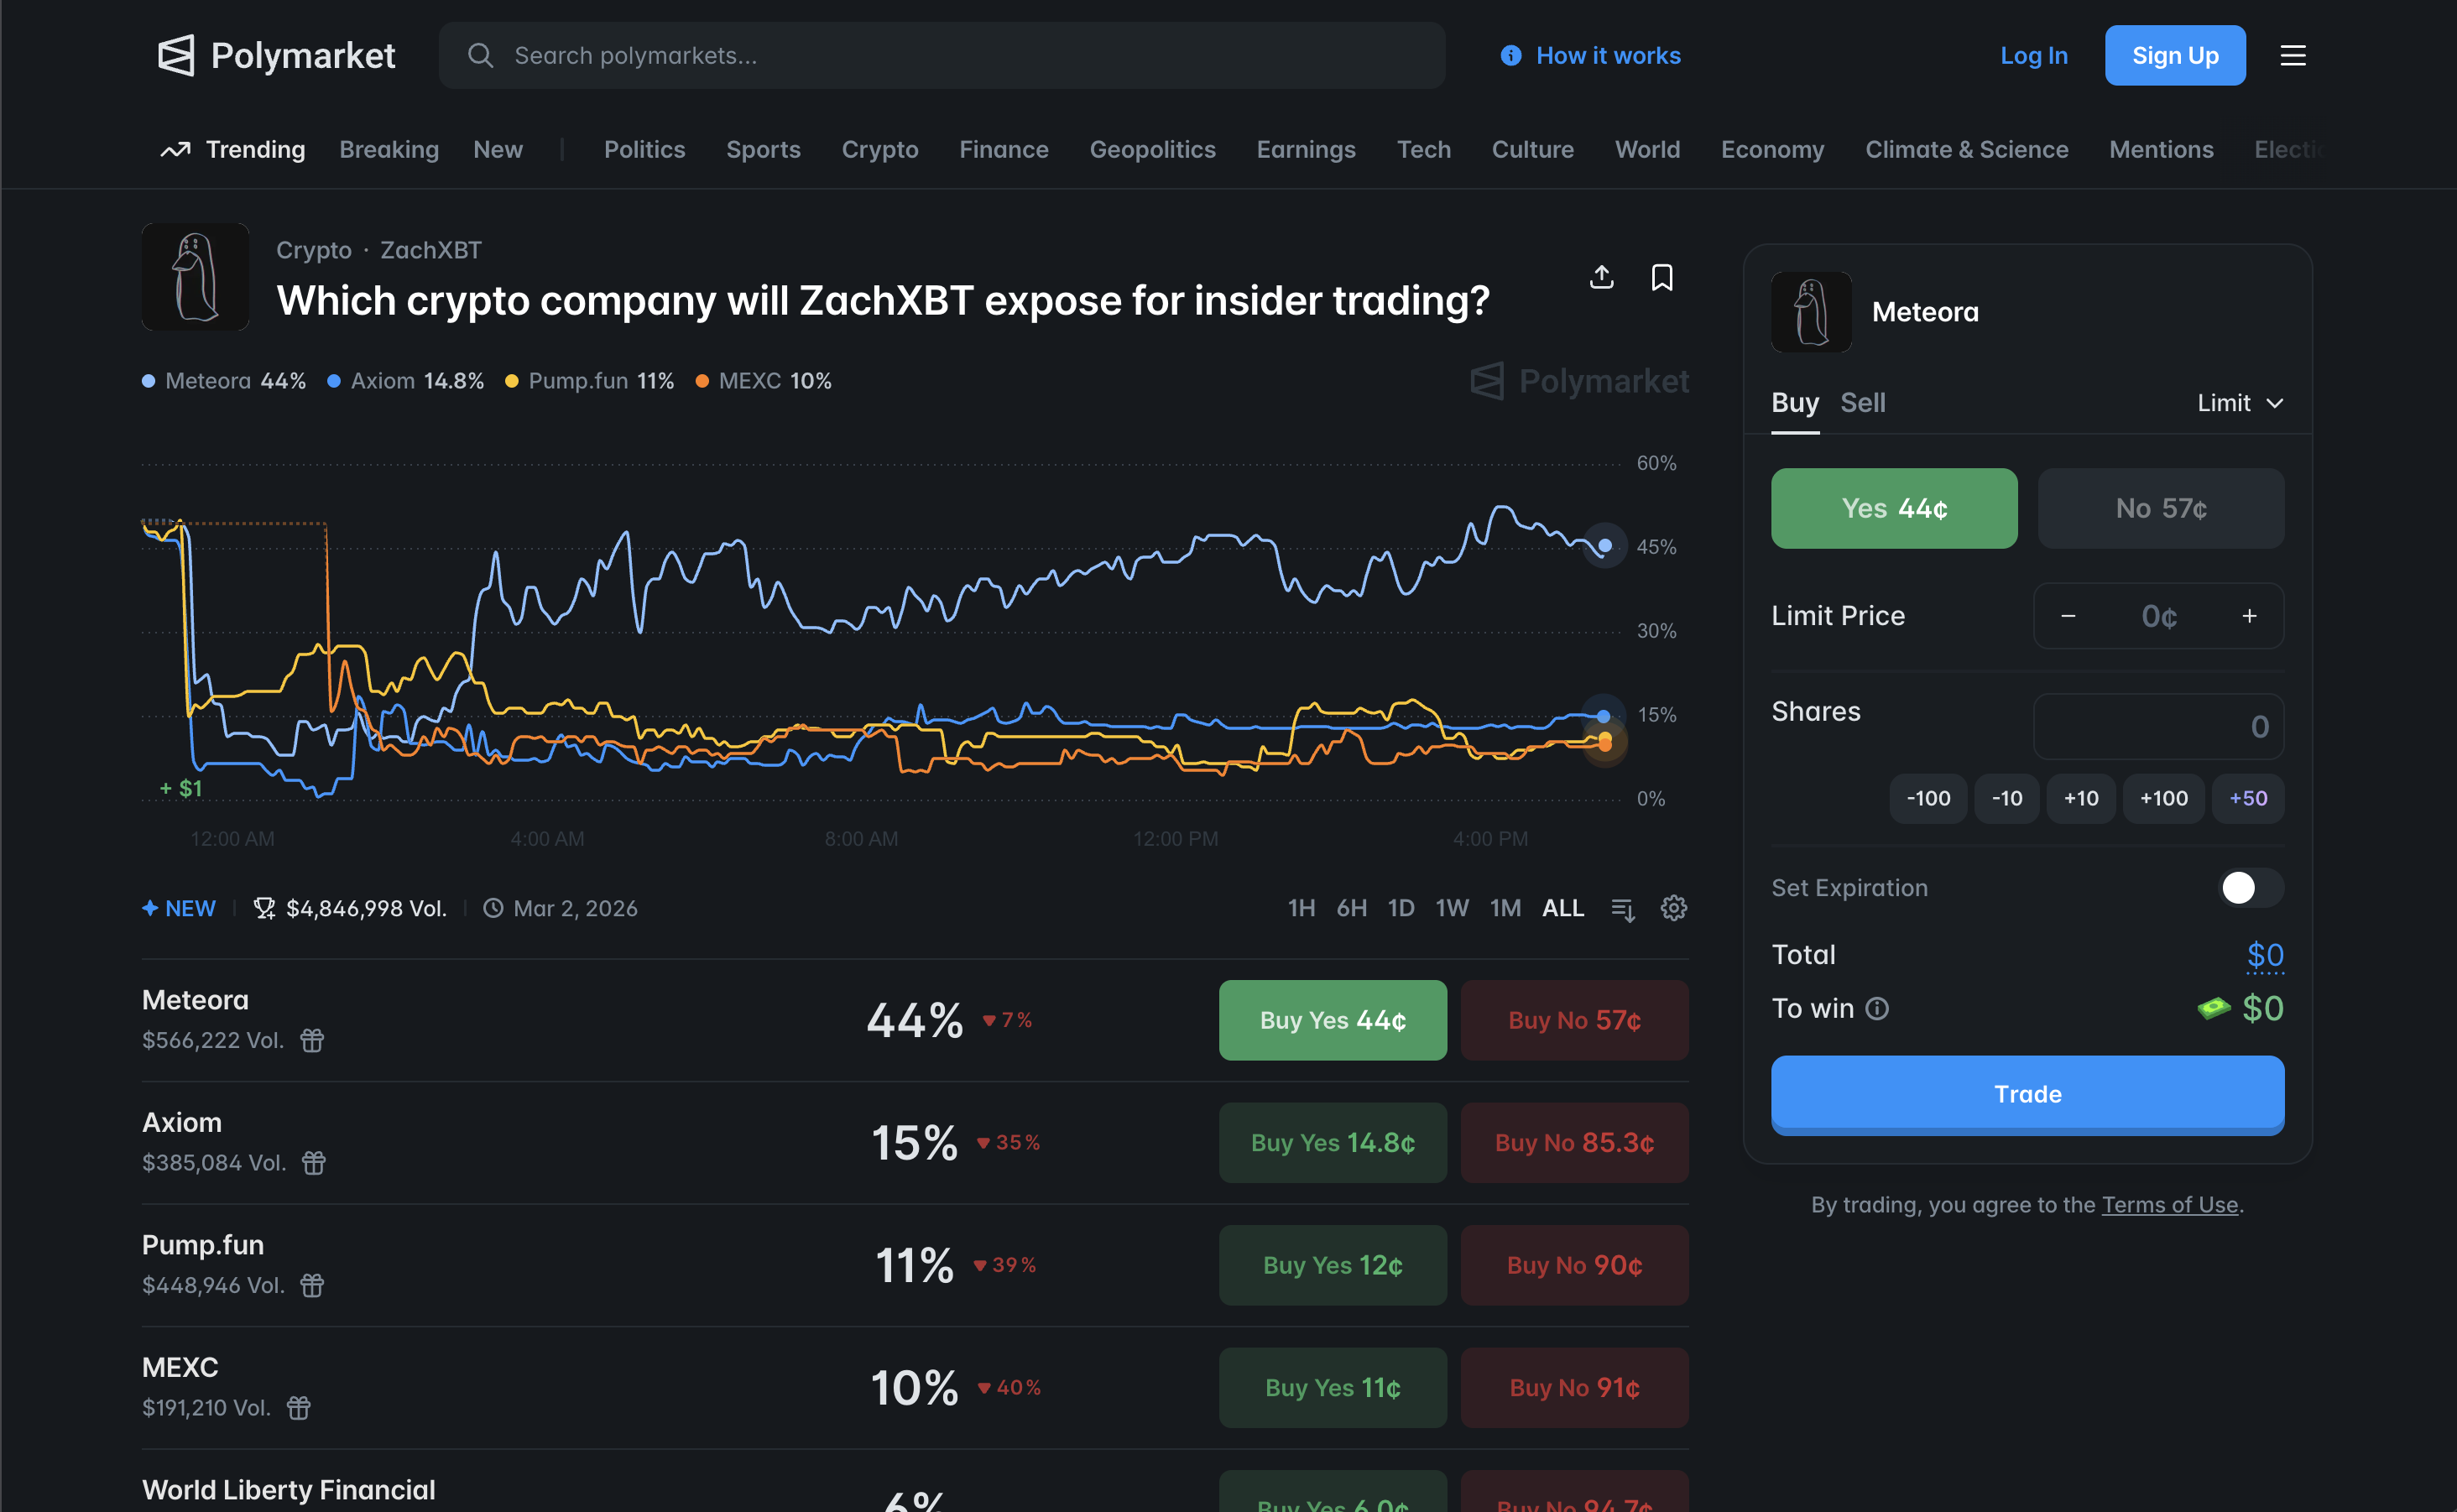Switch to the Sell tab
The width and height of the screenshot is (2457, 1512).
(1862, 403)
